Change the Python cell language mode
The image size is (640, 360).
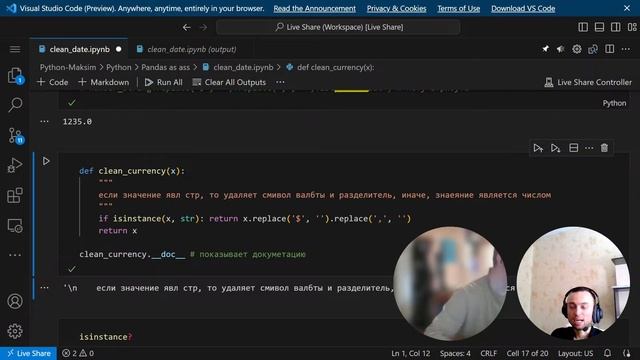(614, 103)
